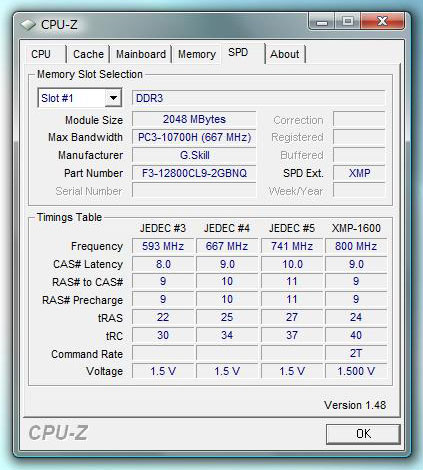Screen dimensions: 423x470
Task: Click the Memory Slot Selection group title
Action: pyautogui.click(x=90, y=74)
